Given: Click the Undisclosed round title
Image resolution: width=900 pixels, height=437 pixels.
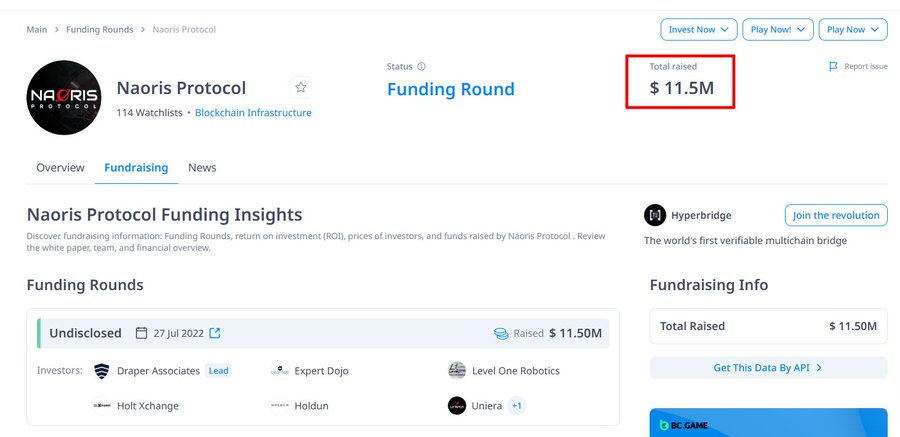Looking at the screenshot, I should (86, 333).
